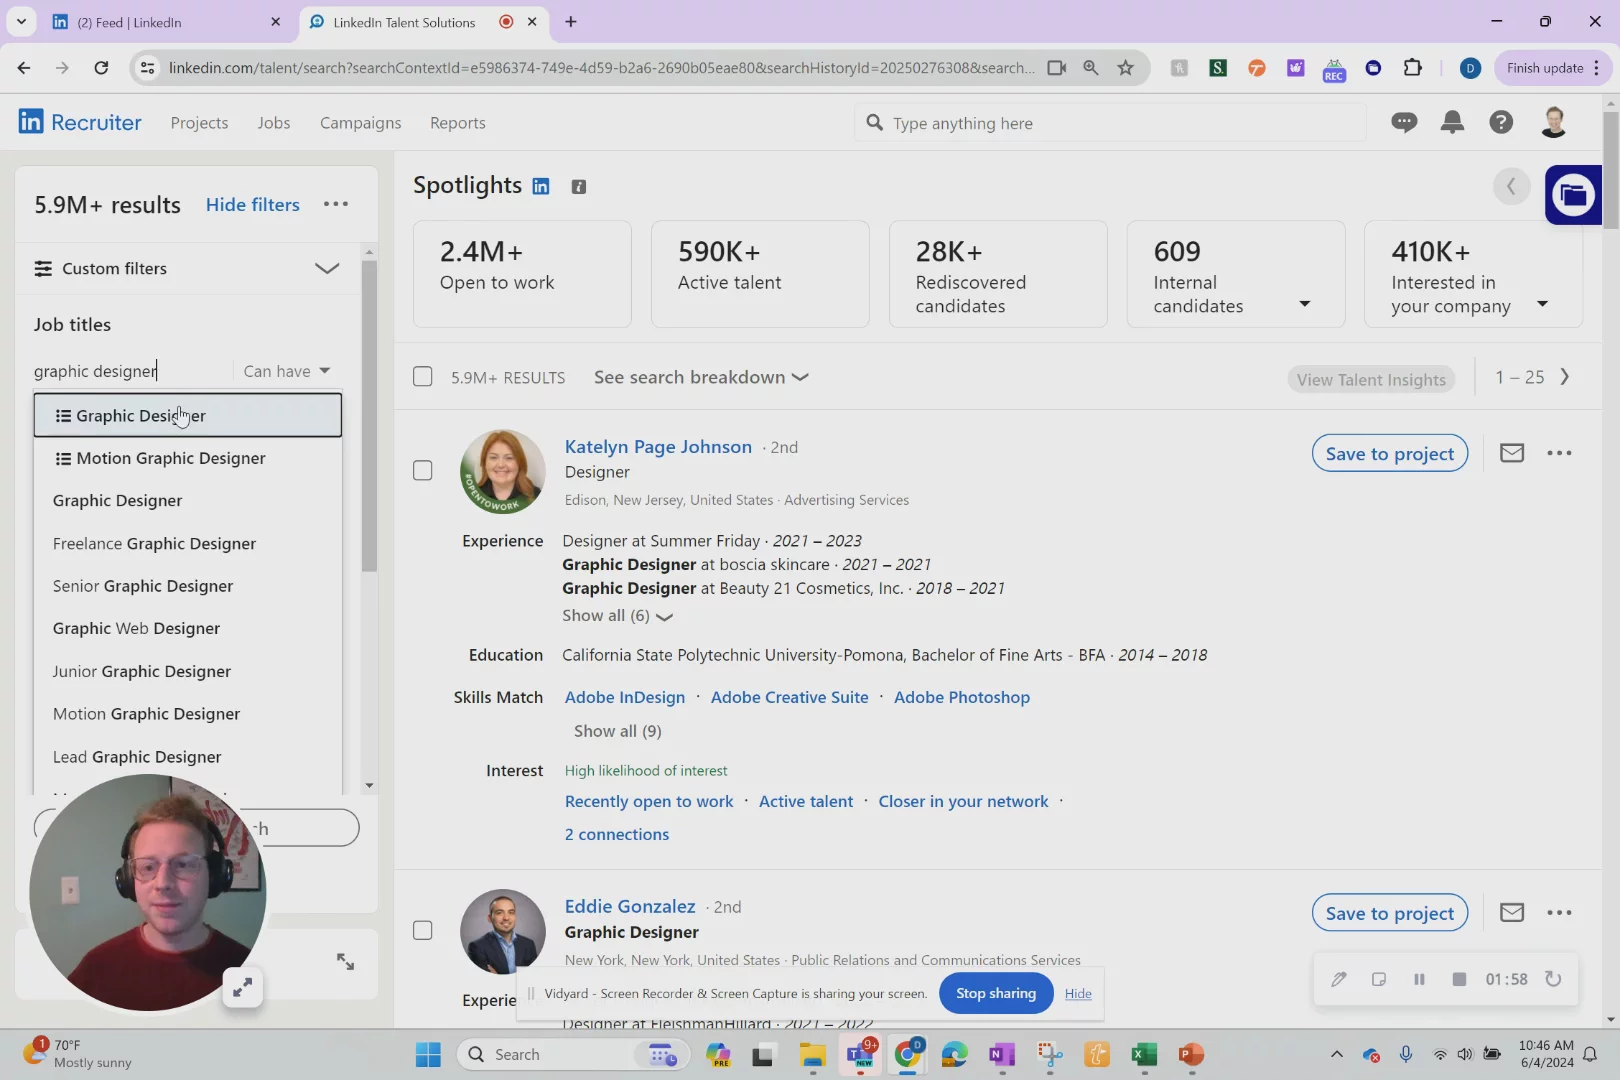Go to the Campaigns tab
This screenshot has width=1620, height=1080.
coord(360,123)
